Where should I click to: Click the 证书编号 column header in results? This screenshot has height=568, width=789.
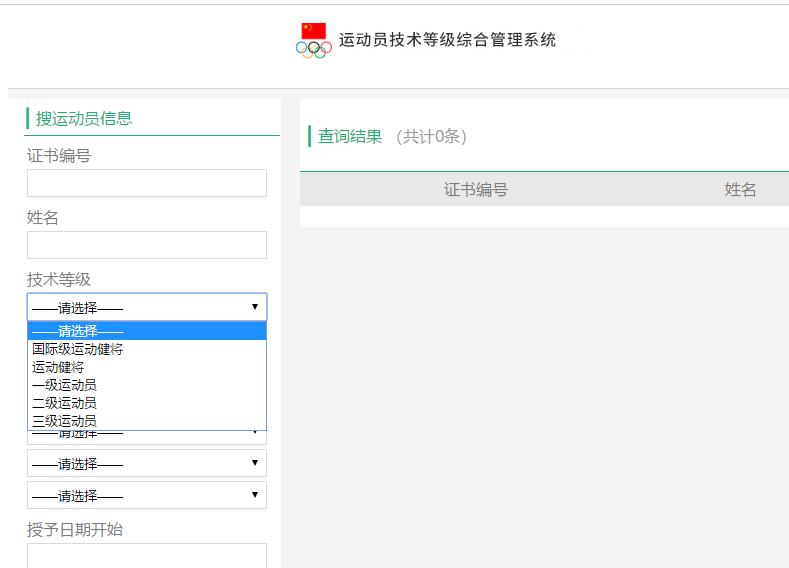tap(476, 189)
